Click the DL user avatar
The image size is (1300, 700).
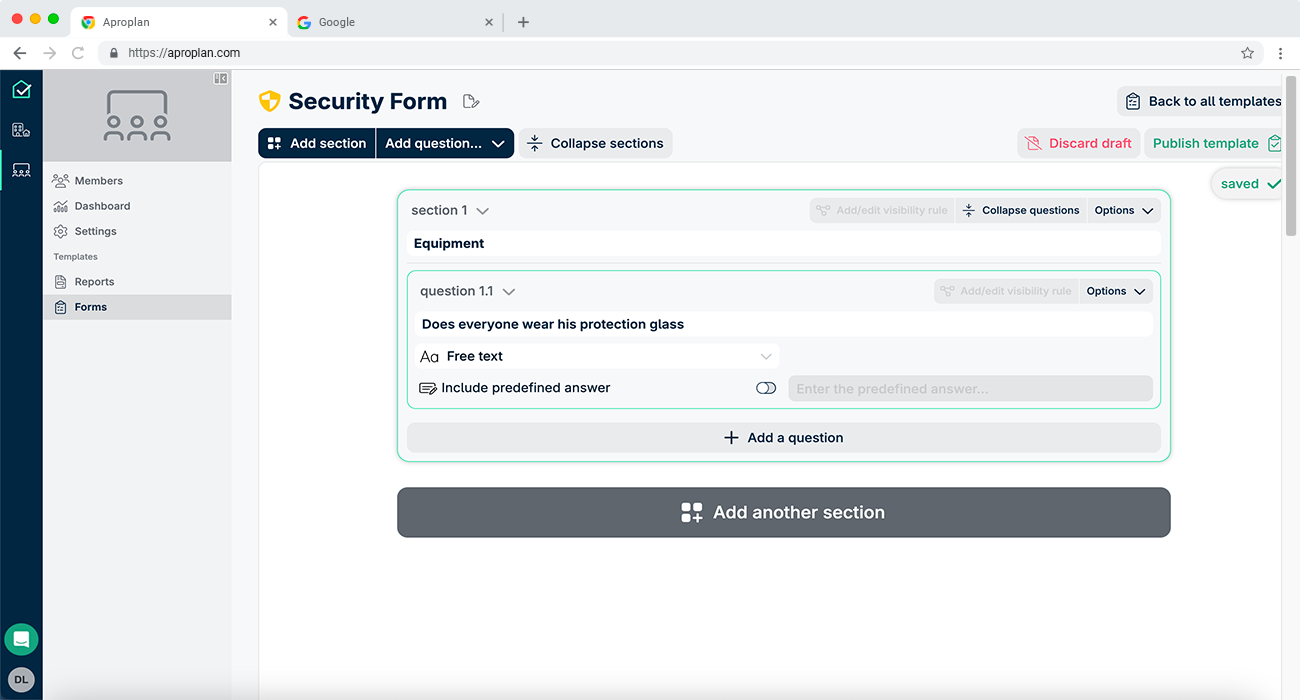pos(21,679)
